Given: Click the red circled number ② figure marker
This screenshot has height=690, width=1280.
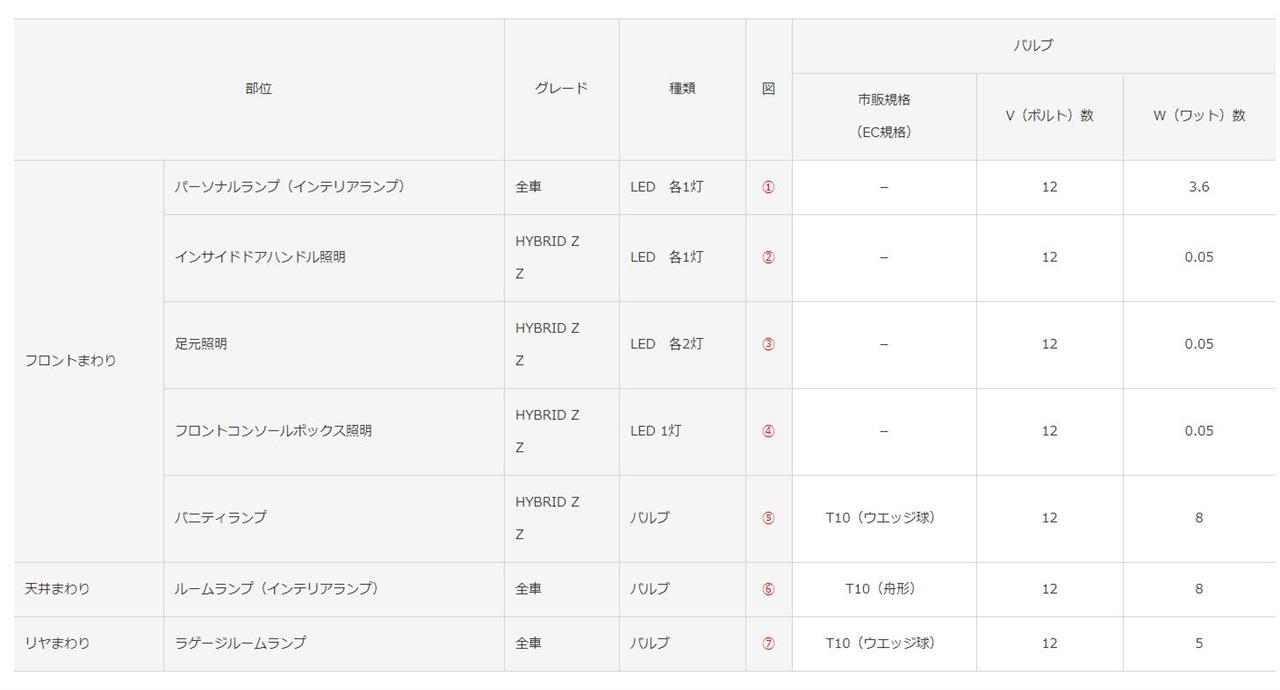Looking at the screenshot, I should point(768,257).
